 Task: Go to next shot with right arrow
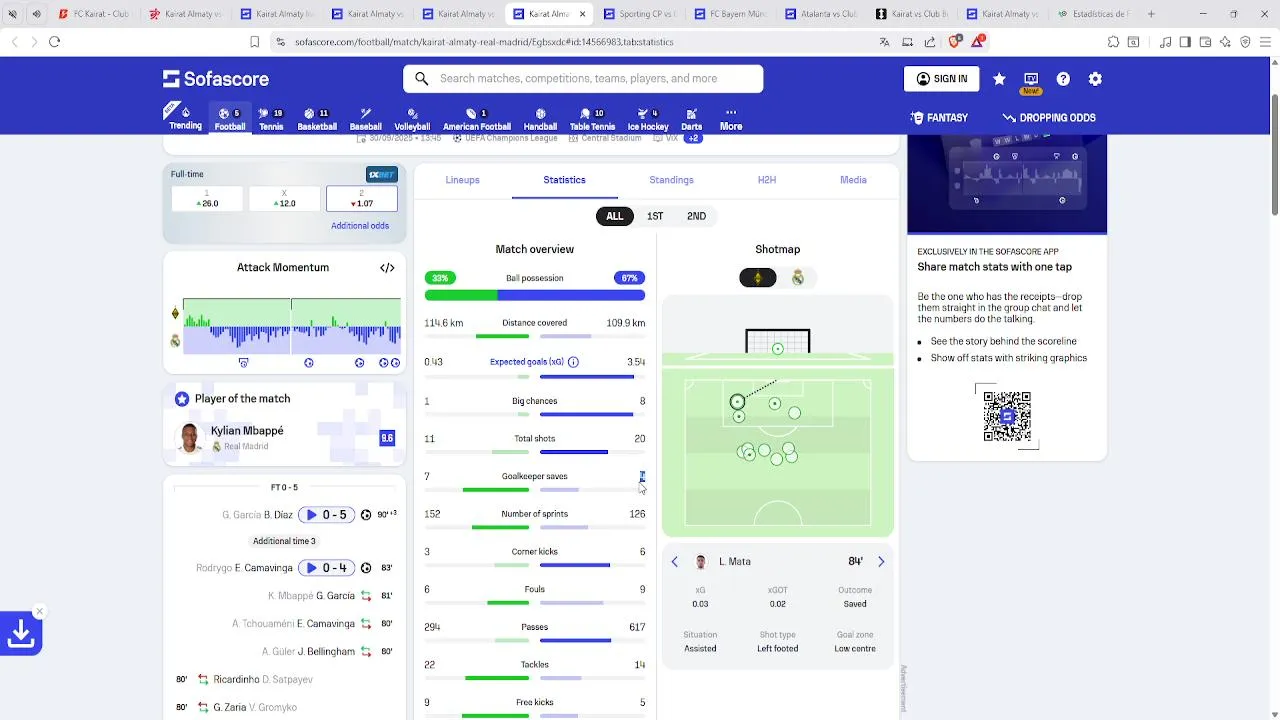coord(881,562)
